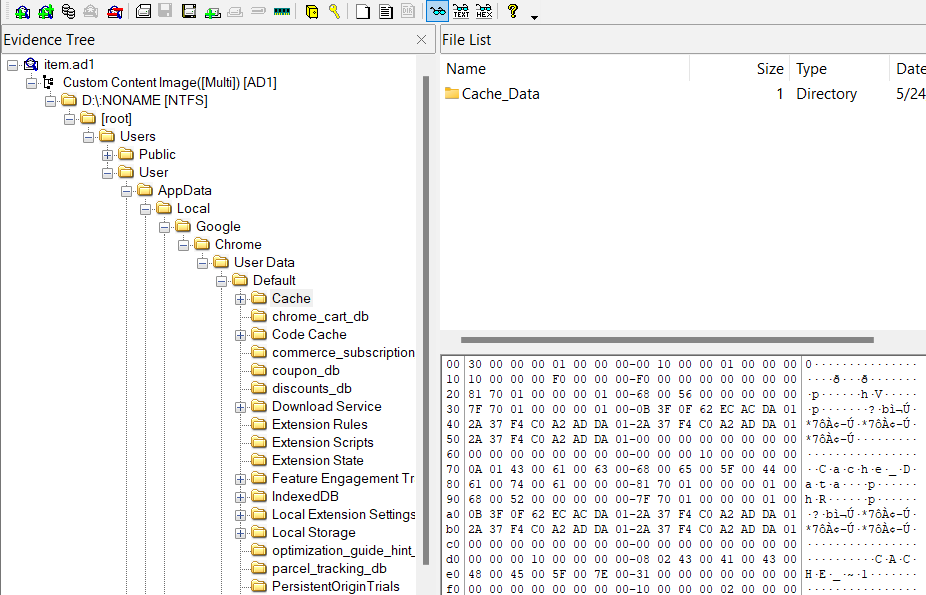Screen dimensions: 926x595
Task: Sort file list by Size column
Action: (739, 69)
